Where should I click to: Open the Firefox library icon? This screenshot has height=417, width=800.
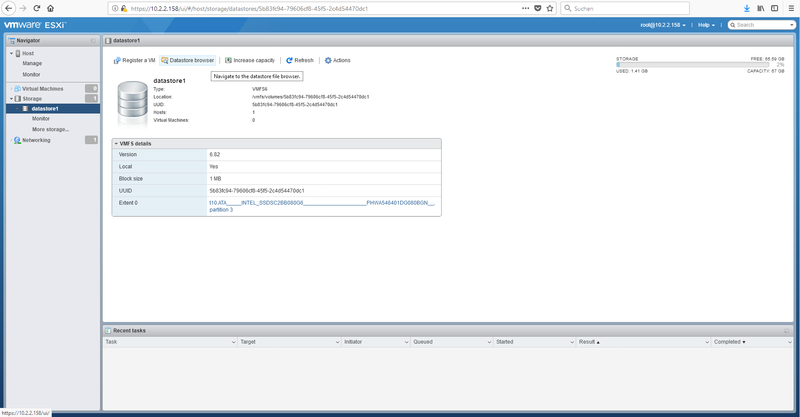point(761,8)
